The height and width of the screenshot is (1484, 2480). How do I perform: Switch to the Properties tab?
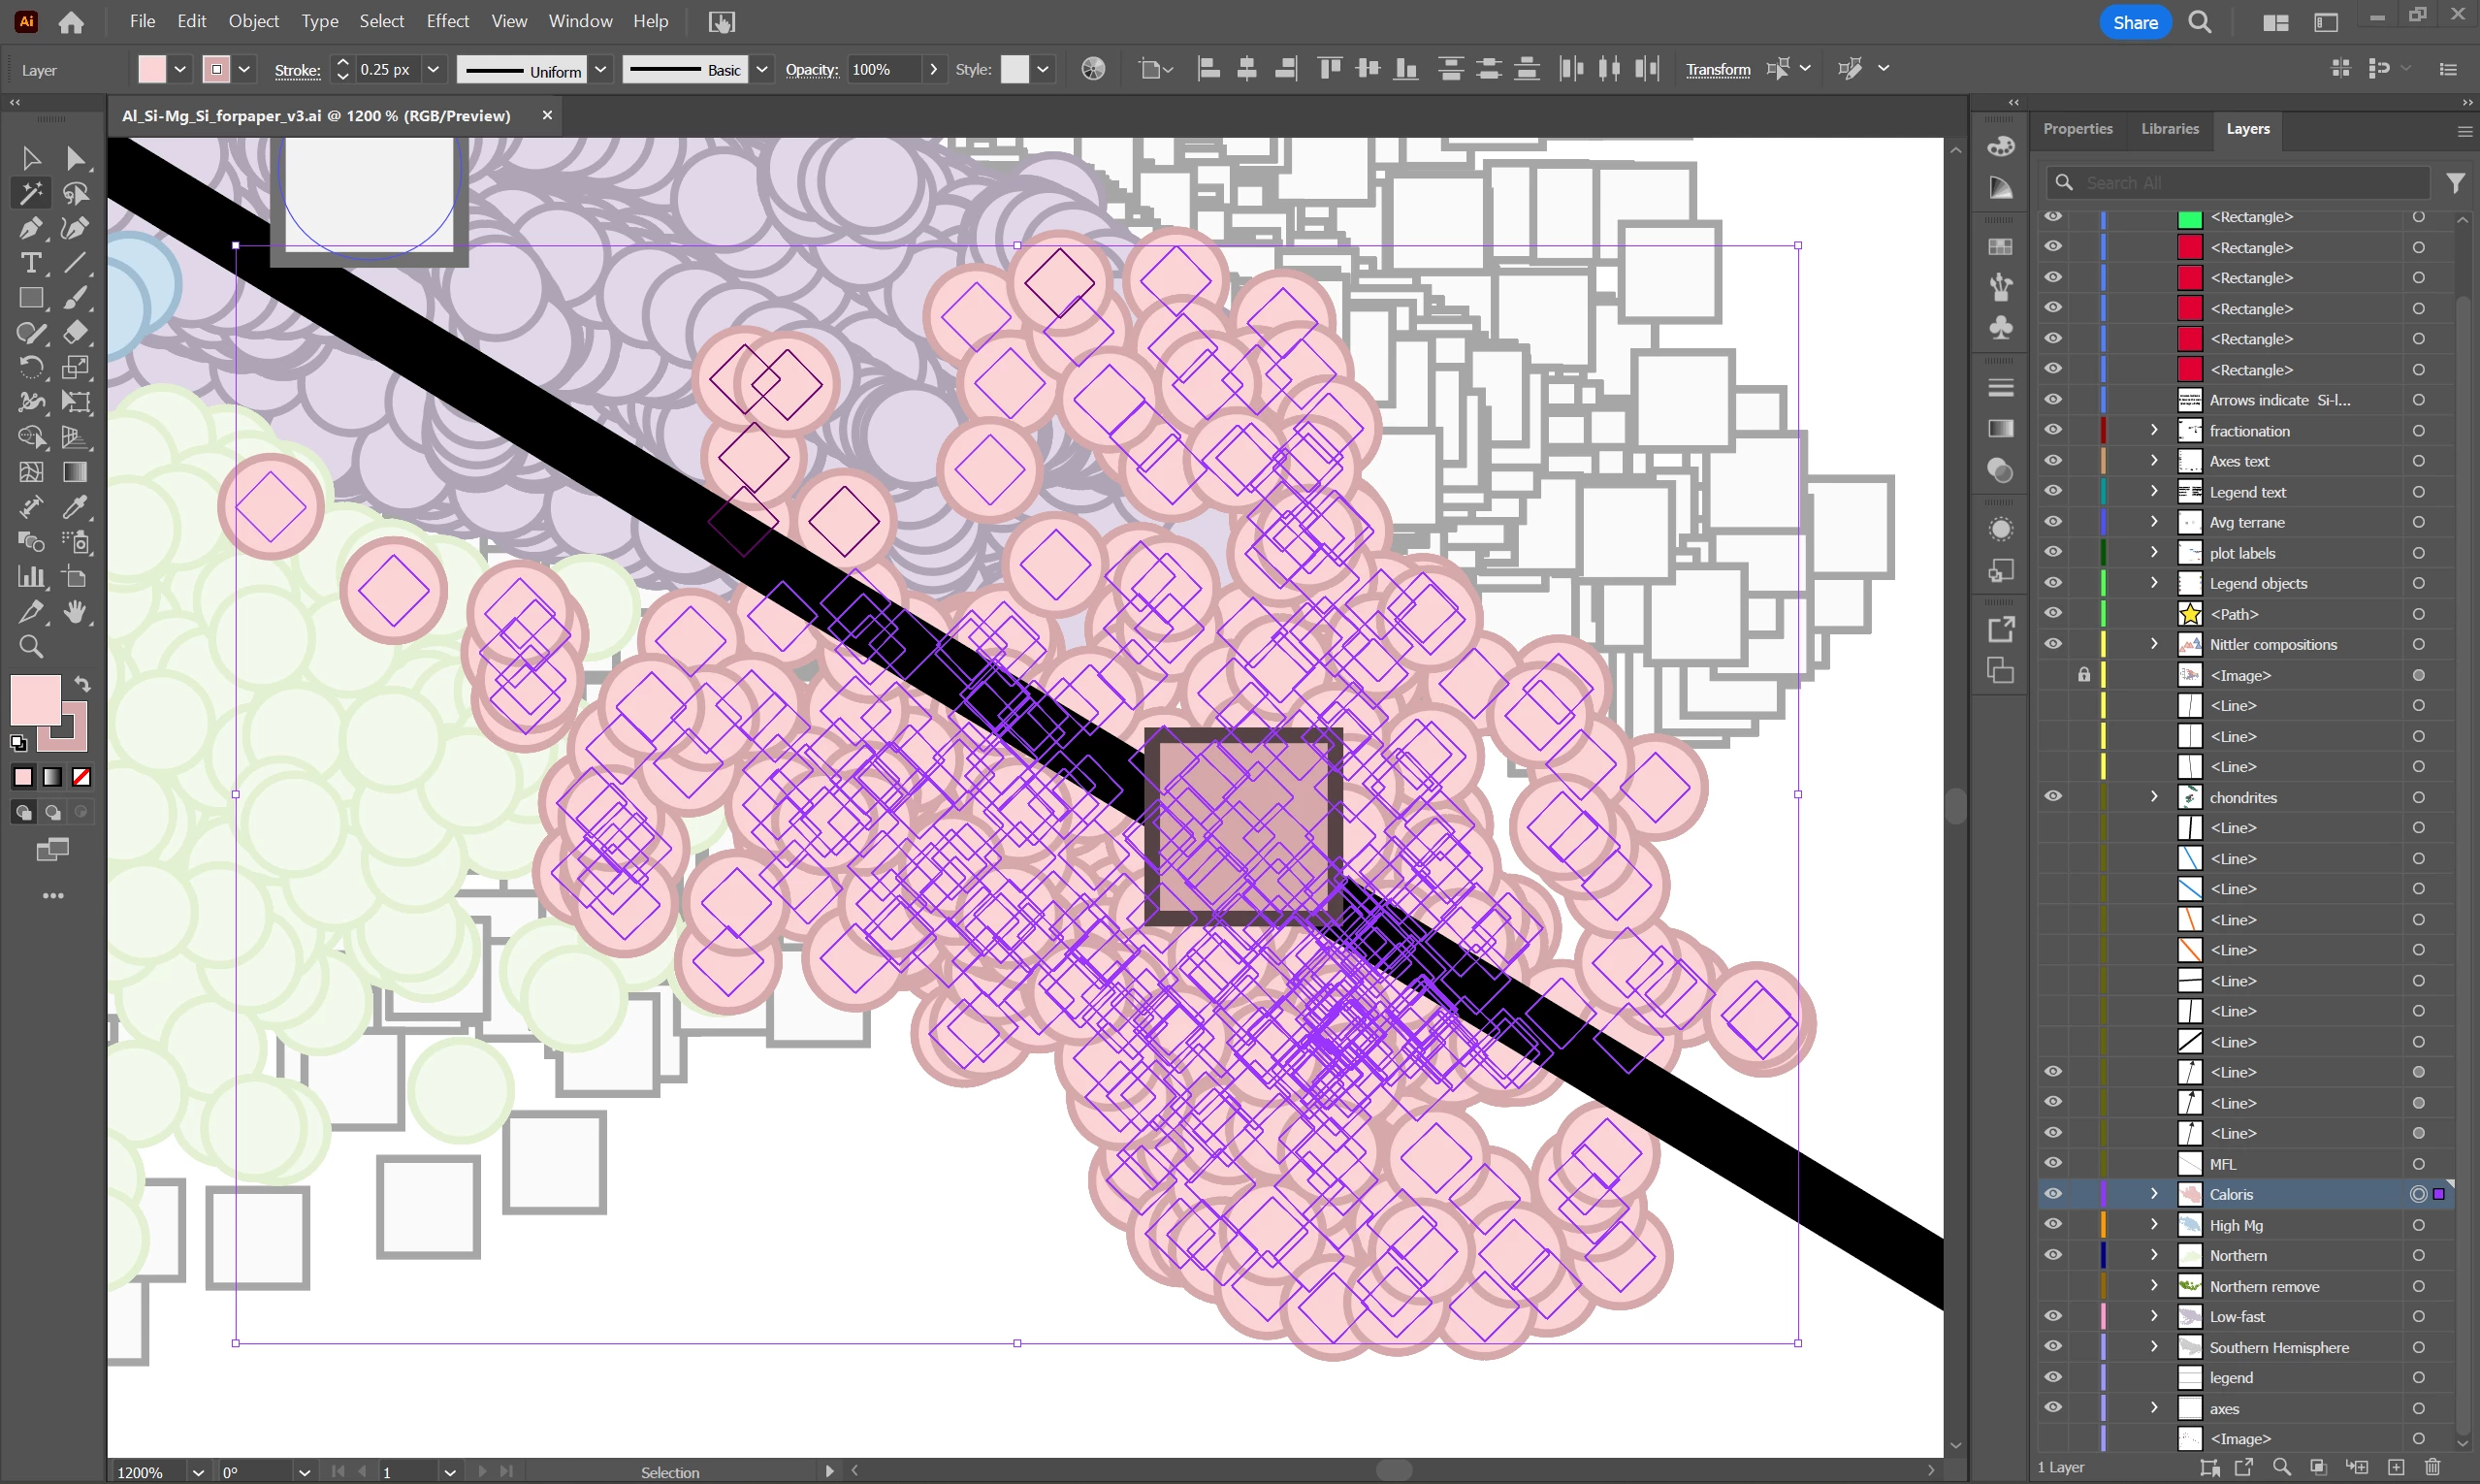[2077, 129]
